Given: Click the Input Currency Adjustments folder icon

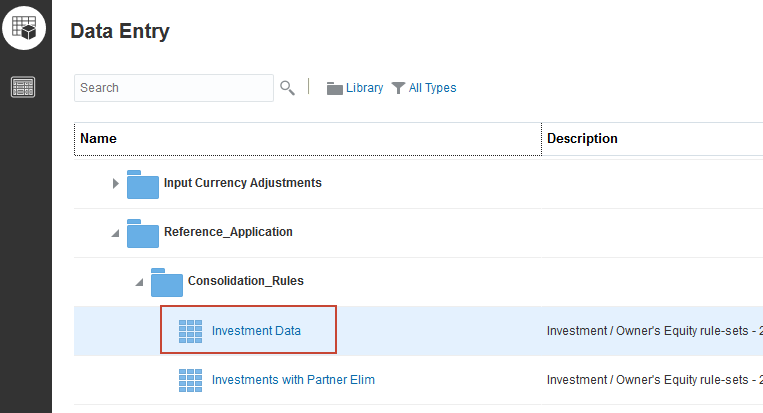Looking at the screenshot, I should click(x=143, y=184).
